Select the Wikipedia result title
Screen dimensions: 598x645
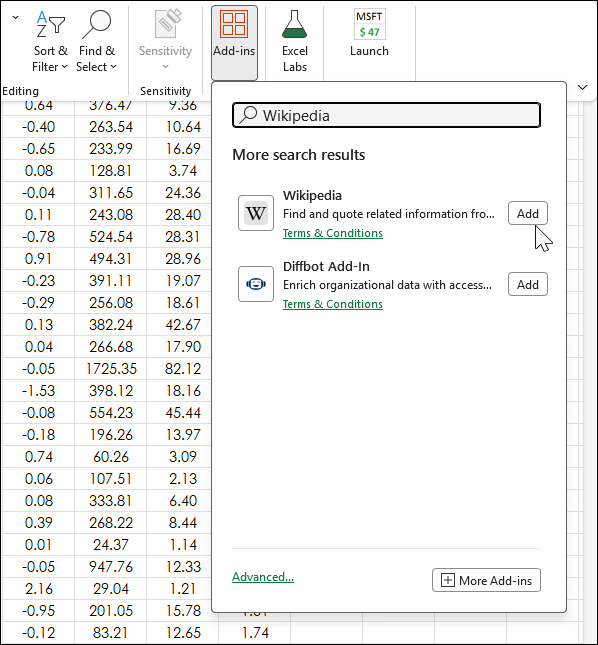tap(312, 195)
